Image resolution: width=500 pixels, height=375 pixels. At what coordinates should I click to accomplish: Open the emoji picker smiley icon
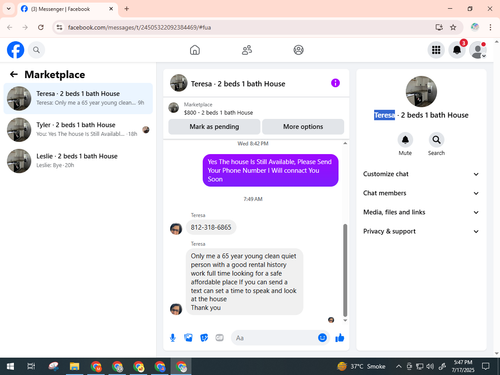pyautogui.click(x=322, y=338)
